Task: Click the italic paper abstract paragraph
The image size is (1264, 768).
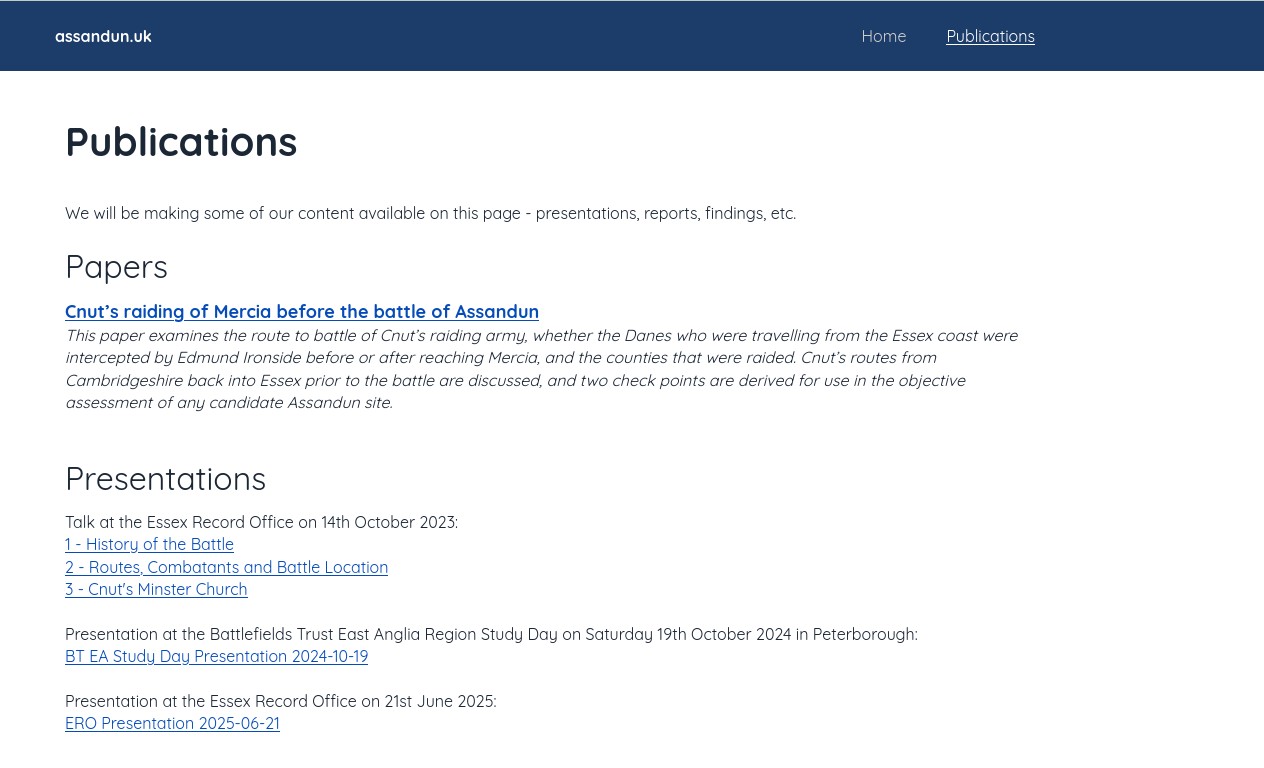Action: click(x=540, y=369)
